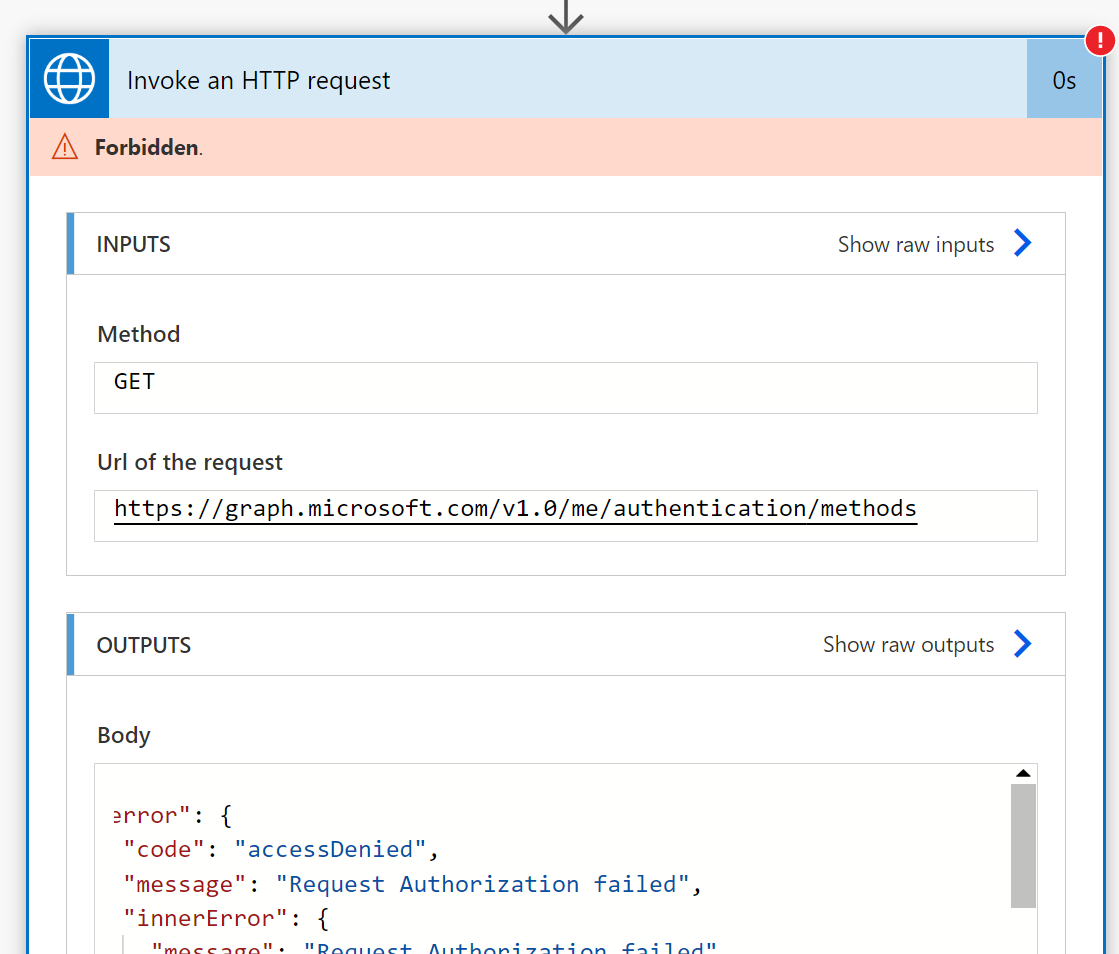Click the Body scrollbar up arrow
Image resolution: width=1119 pixels, height=954 pixels.
(1023, 773)
